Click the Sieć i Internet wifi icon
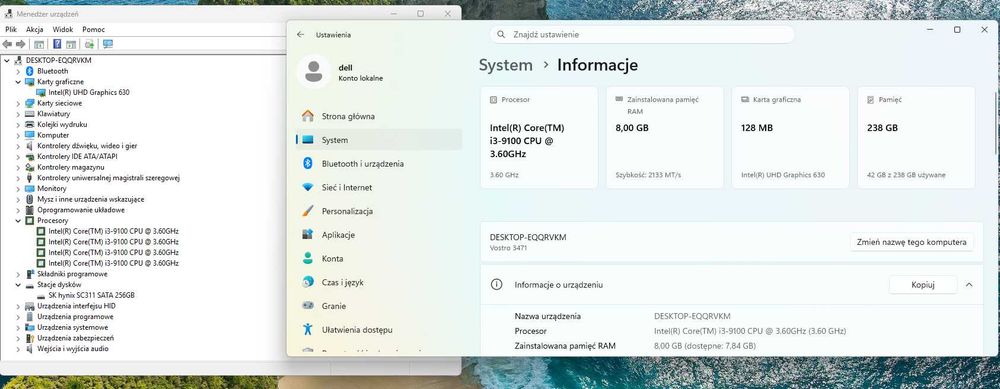Screen dimensions: 1000x389 point(308,187)
